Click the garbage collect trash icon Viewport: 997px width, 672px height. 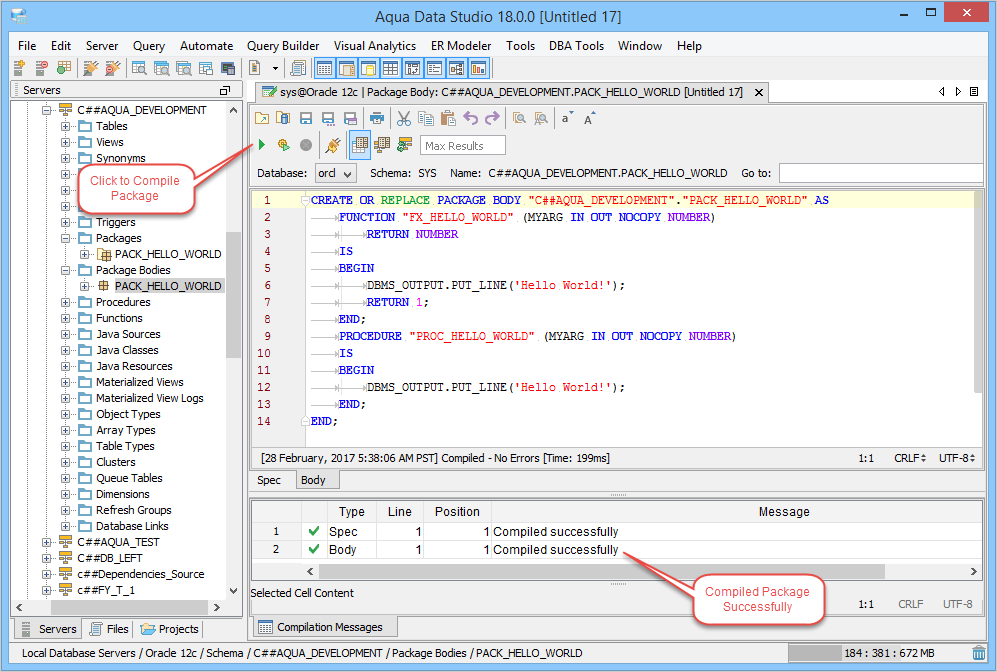pos(978,653)
